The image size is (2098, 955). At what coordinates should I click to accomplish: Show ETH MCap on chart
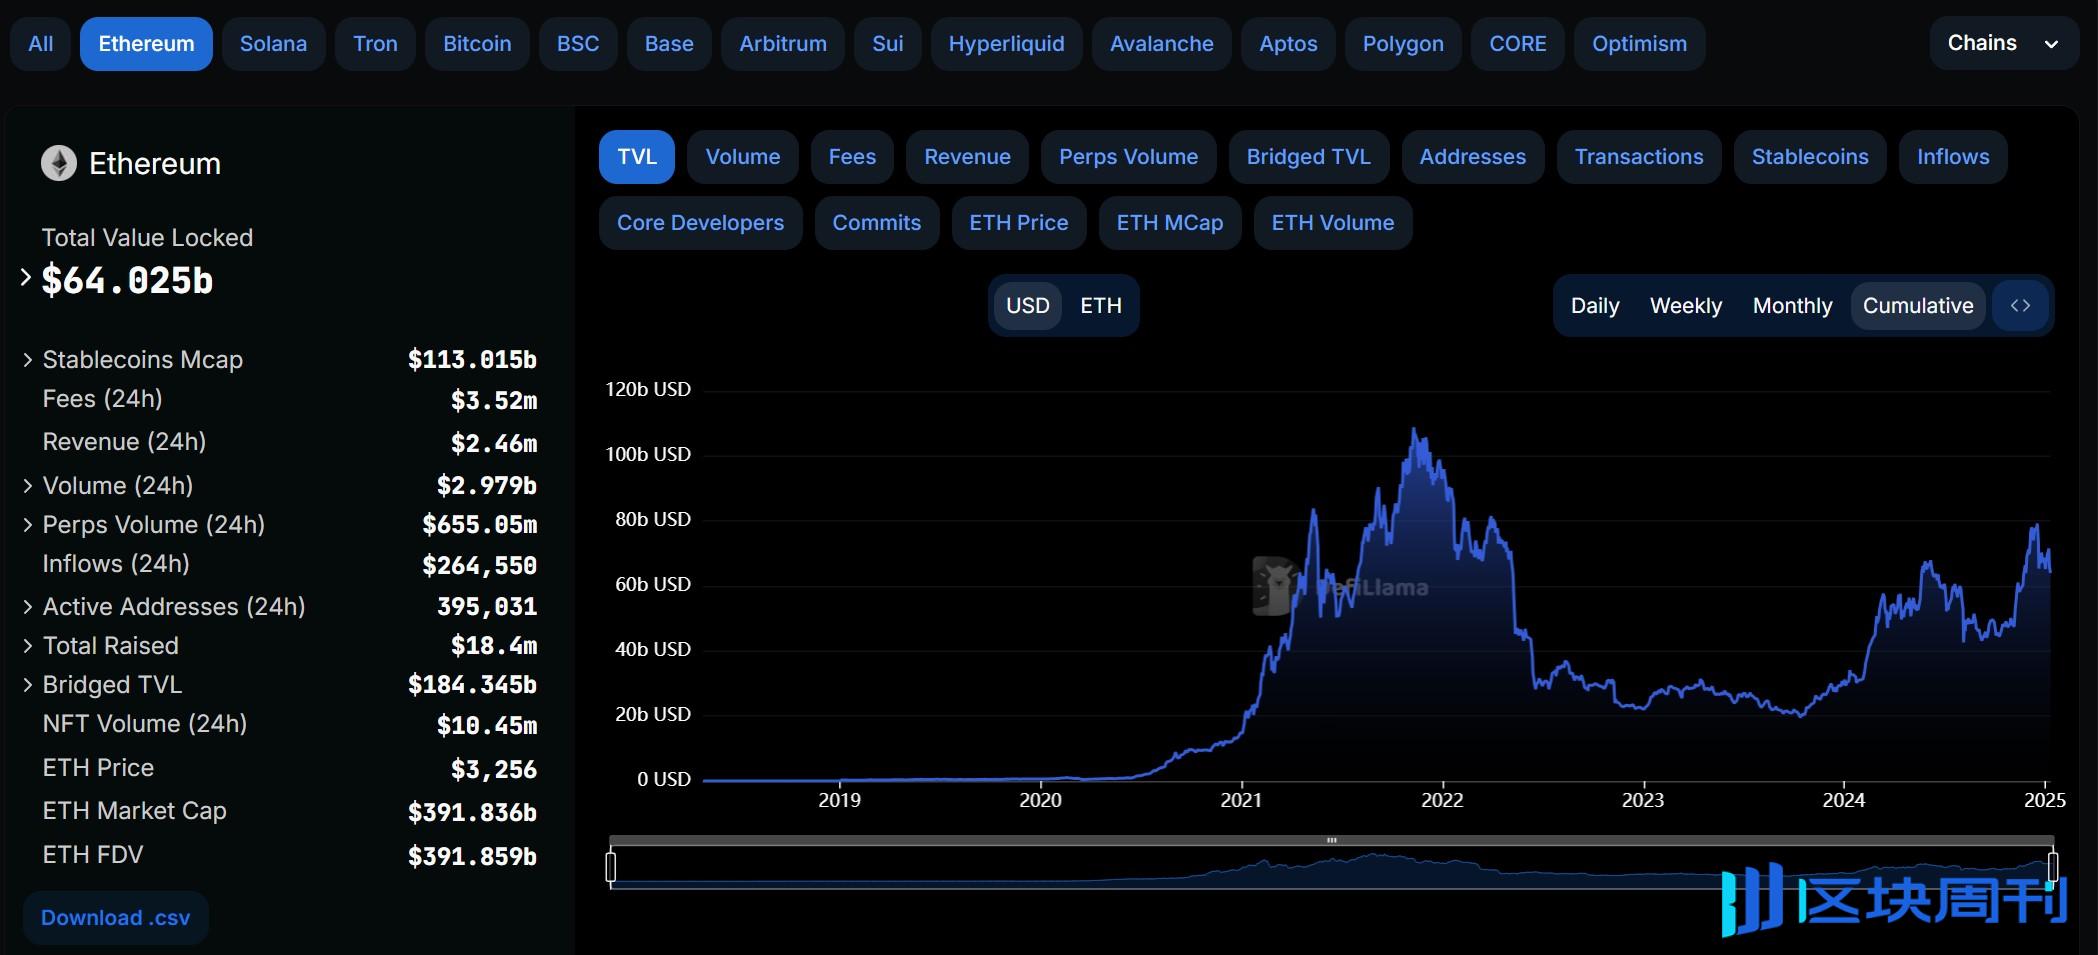[1170, 223]
